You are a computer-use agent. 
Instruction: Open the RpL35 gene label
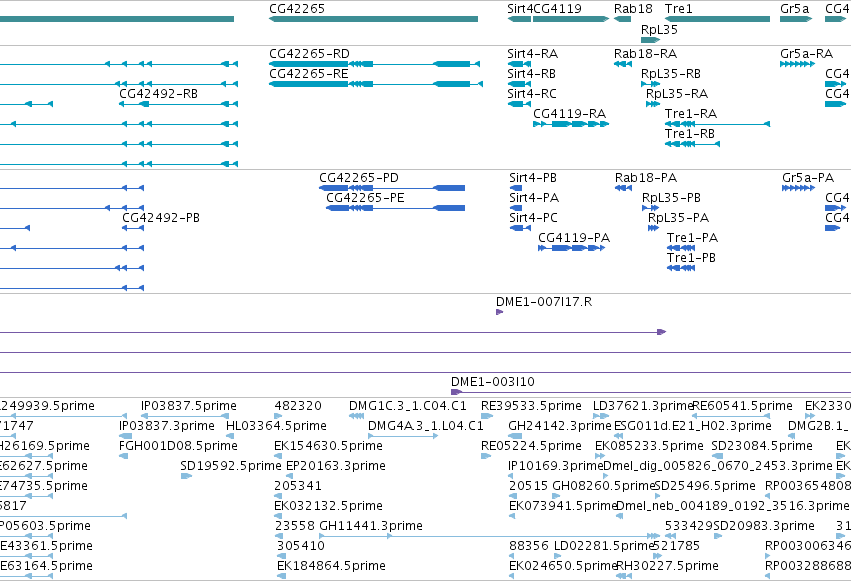(x=659, y=29)
